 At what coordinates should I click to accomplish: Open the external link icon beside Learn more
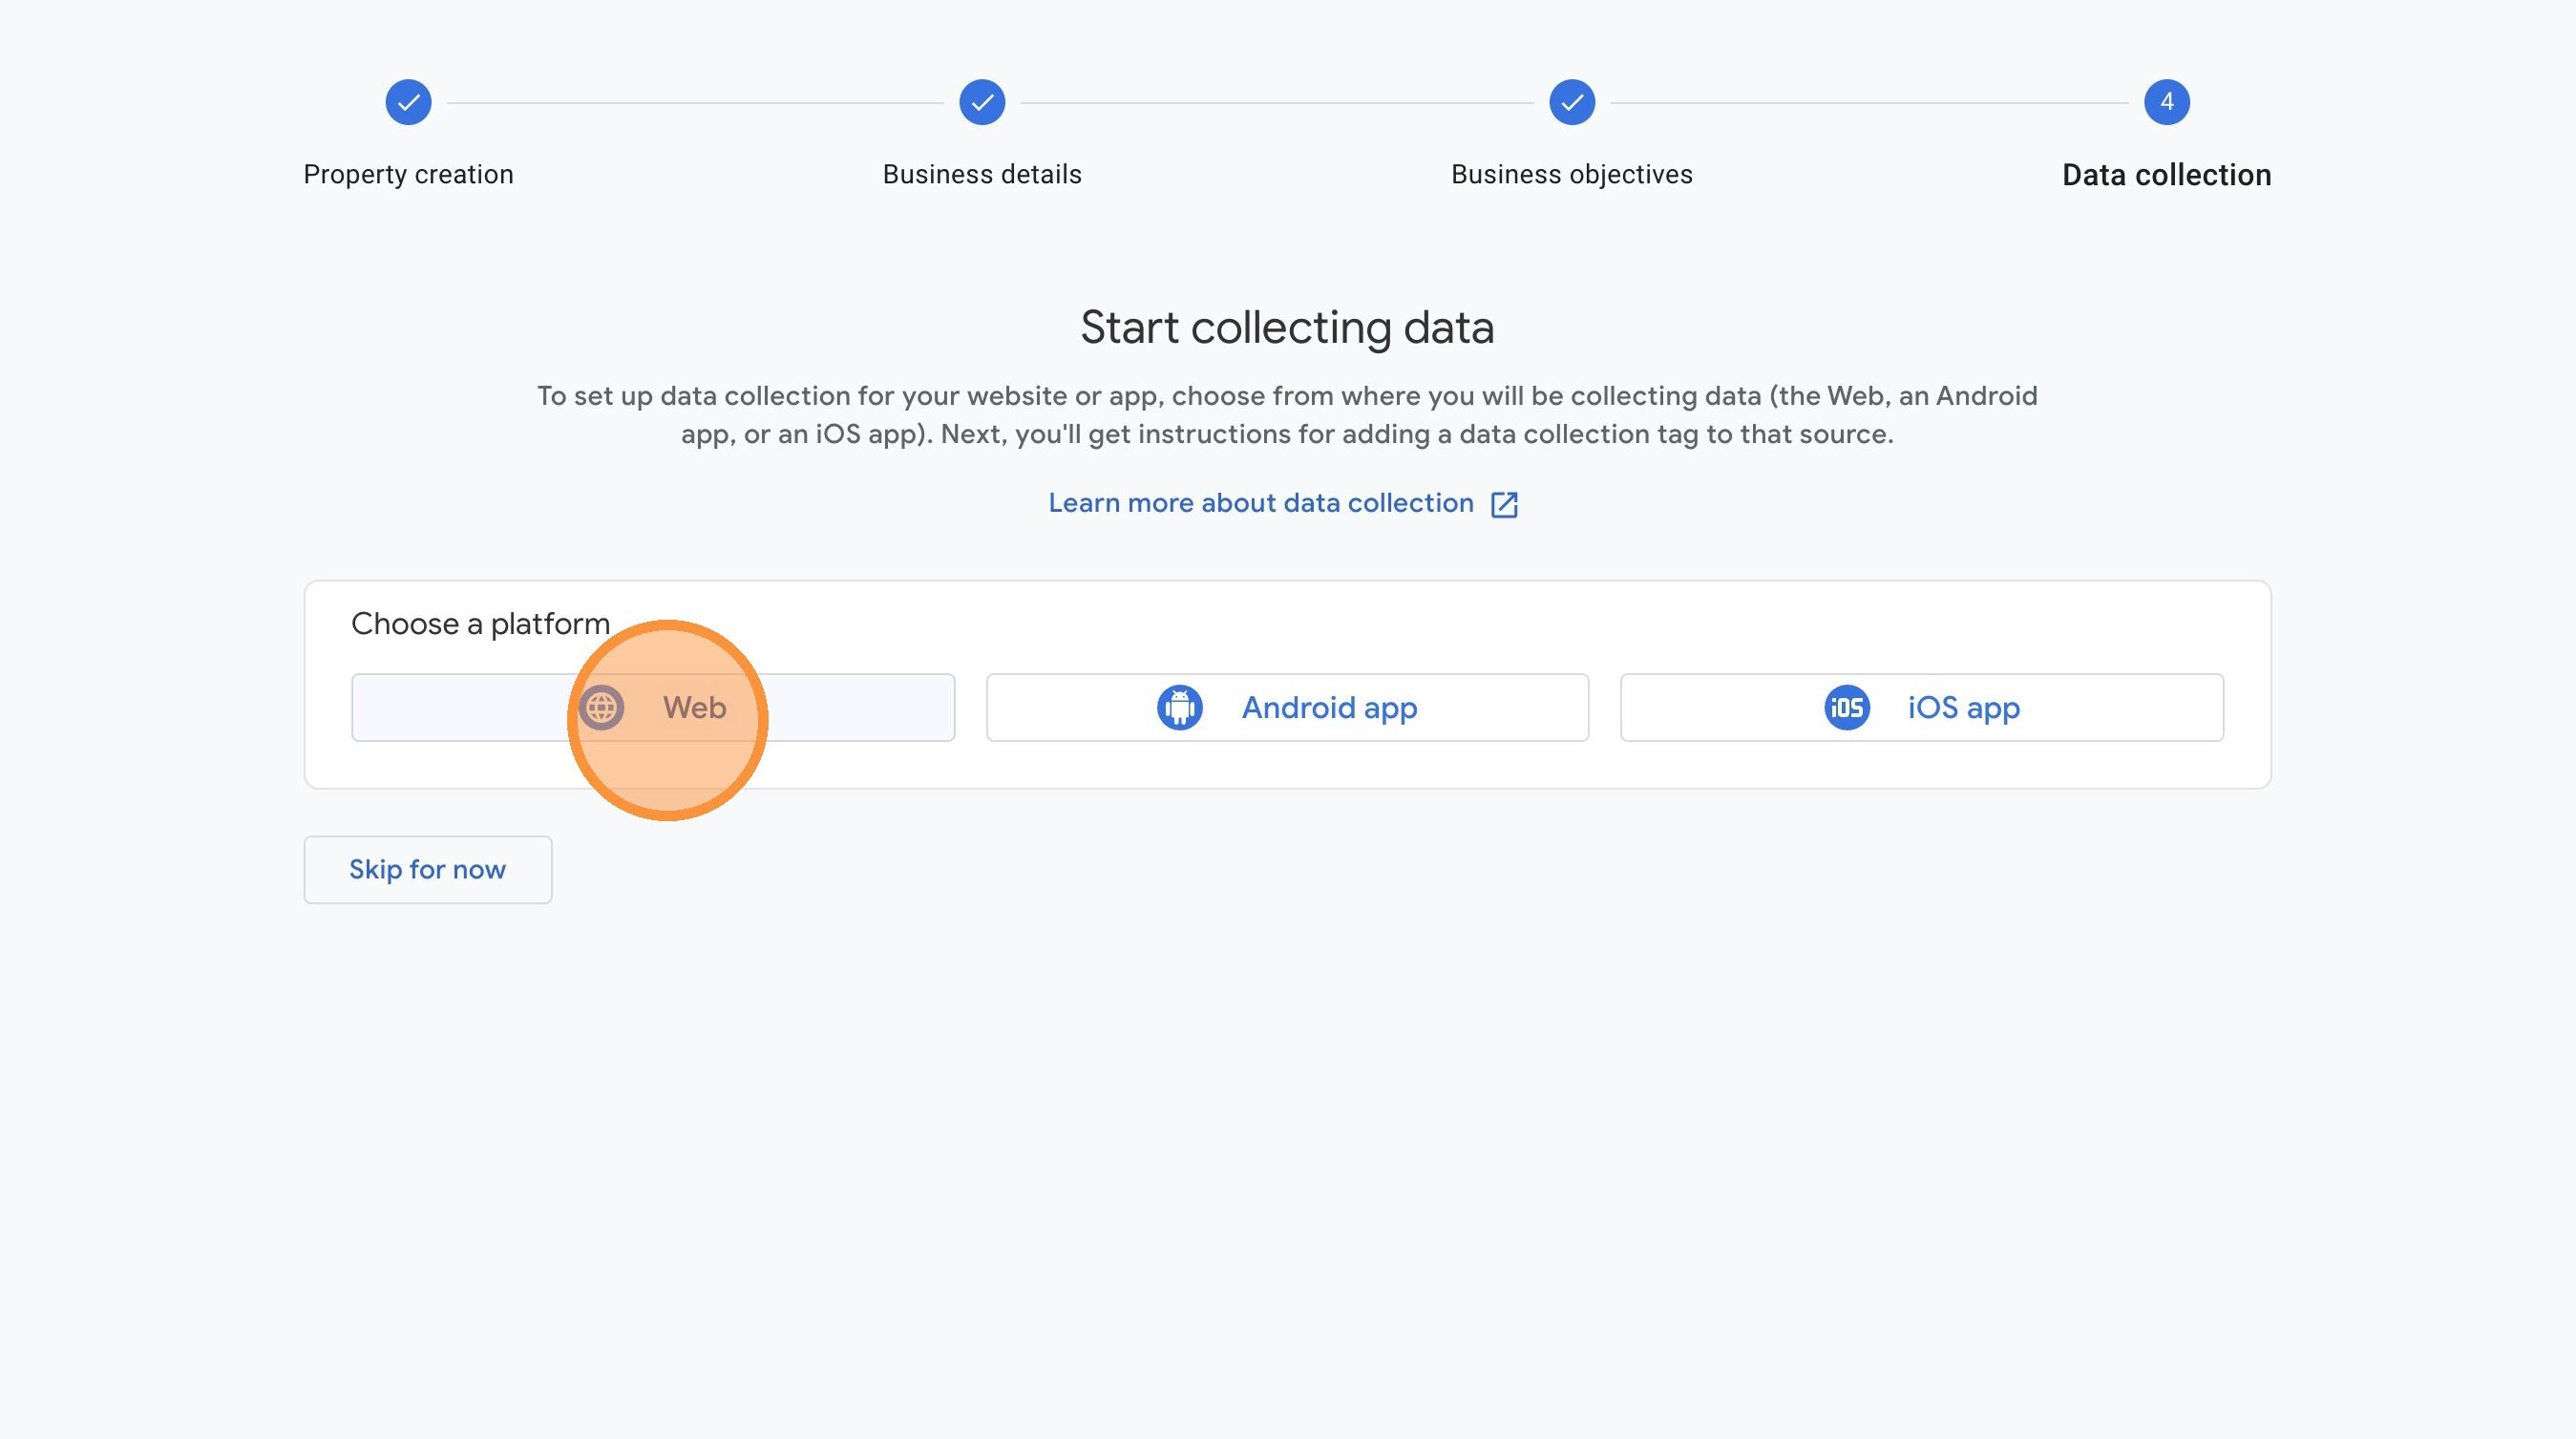(1505, 503)
